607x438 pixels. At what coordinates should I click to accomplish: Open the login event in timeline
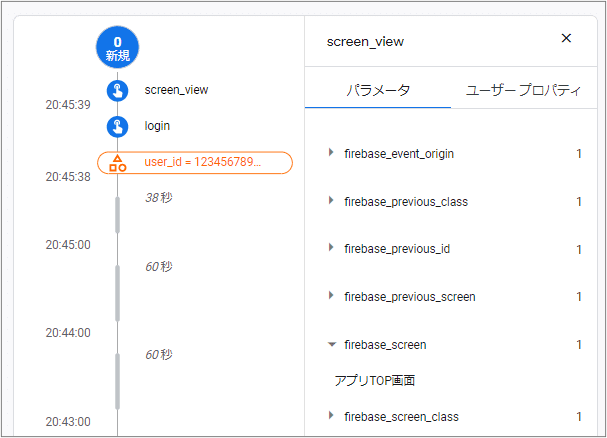157,126
